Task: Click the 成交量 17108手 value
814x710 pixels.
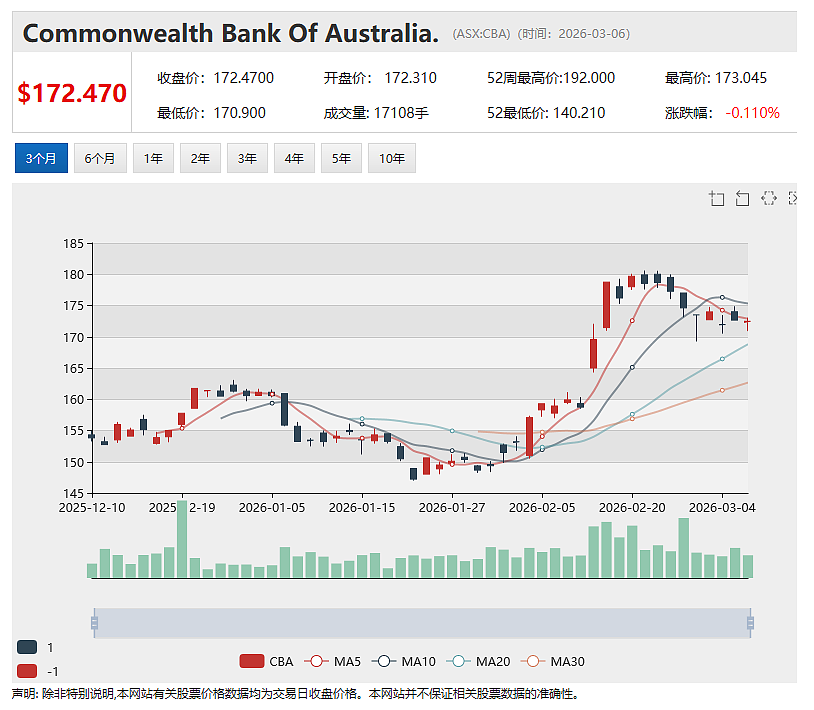Action: pos(401,113)
